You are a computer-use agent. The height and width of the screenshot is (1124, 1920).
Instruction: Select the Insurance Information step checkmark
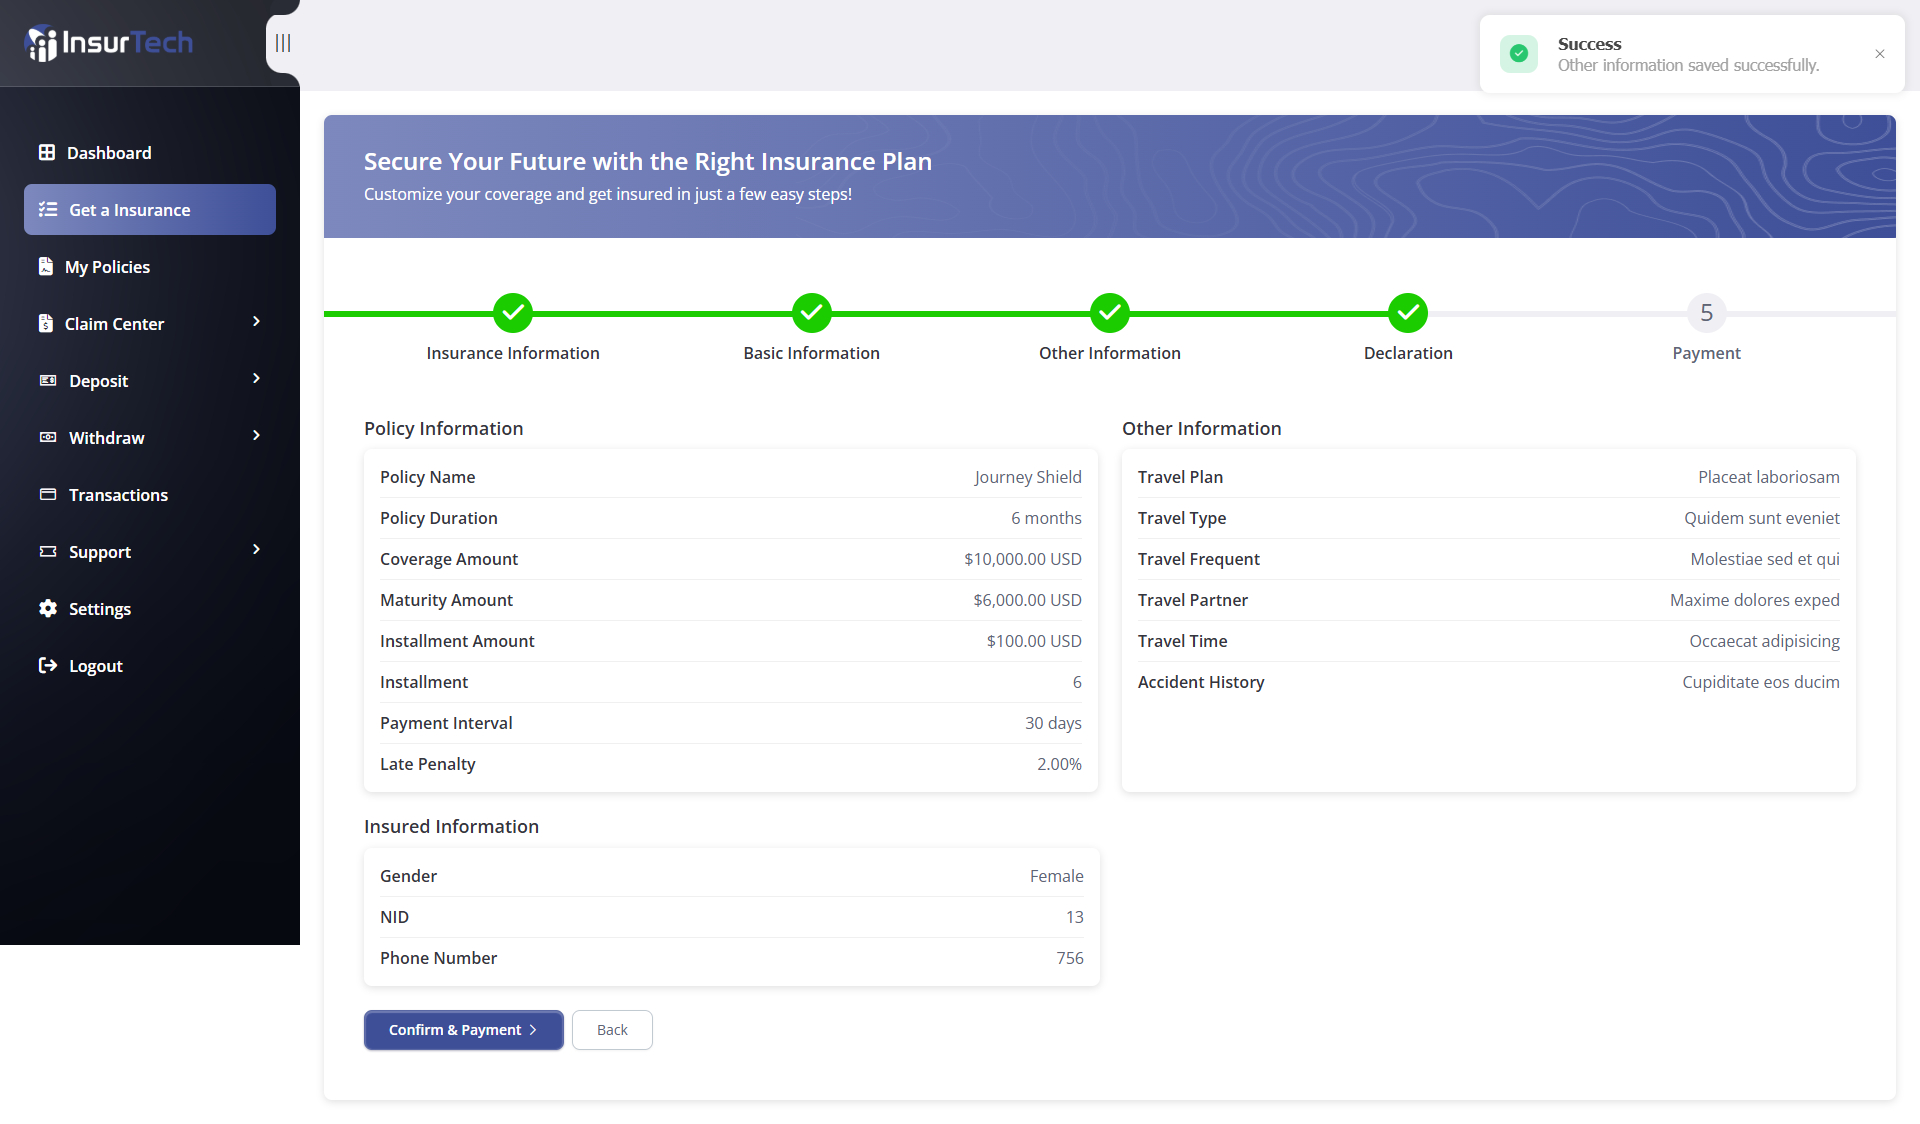(x=513, y=313)
